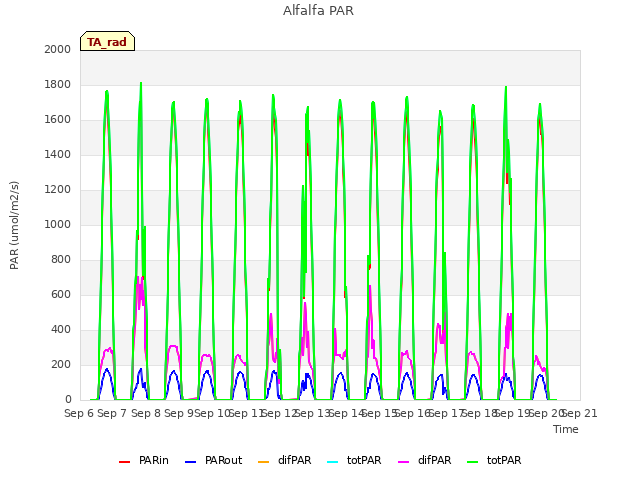Select the PARout legend label
The height and width of the screenshot is (480, 640).
tap(223, 460)
